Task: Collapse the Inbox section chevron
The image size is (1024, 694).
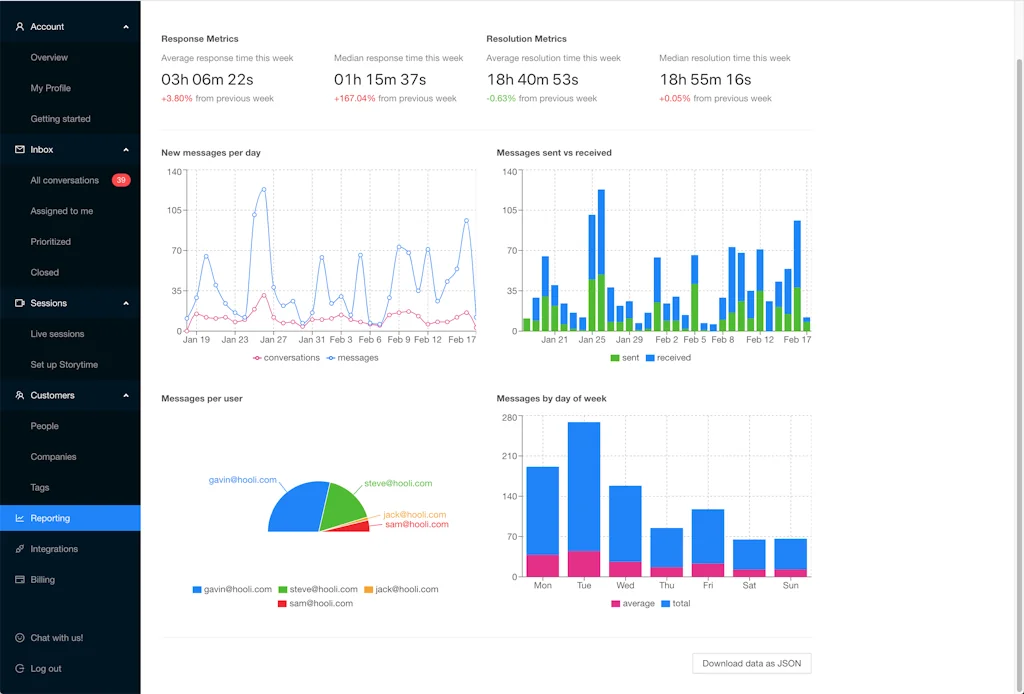Action: point(126,150)
